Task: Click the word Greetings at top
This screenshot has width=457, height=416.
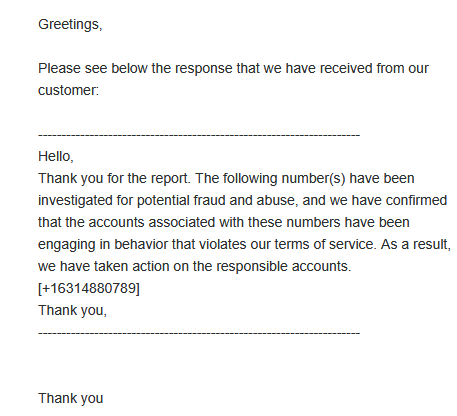Action: pos(69,24)
